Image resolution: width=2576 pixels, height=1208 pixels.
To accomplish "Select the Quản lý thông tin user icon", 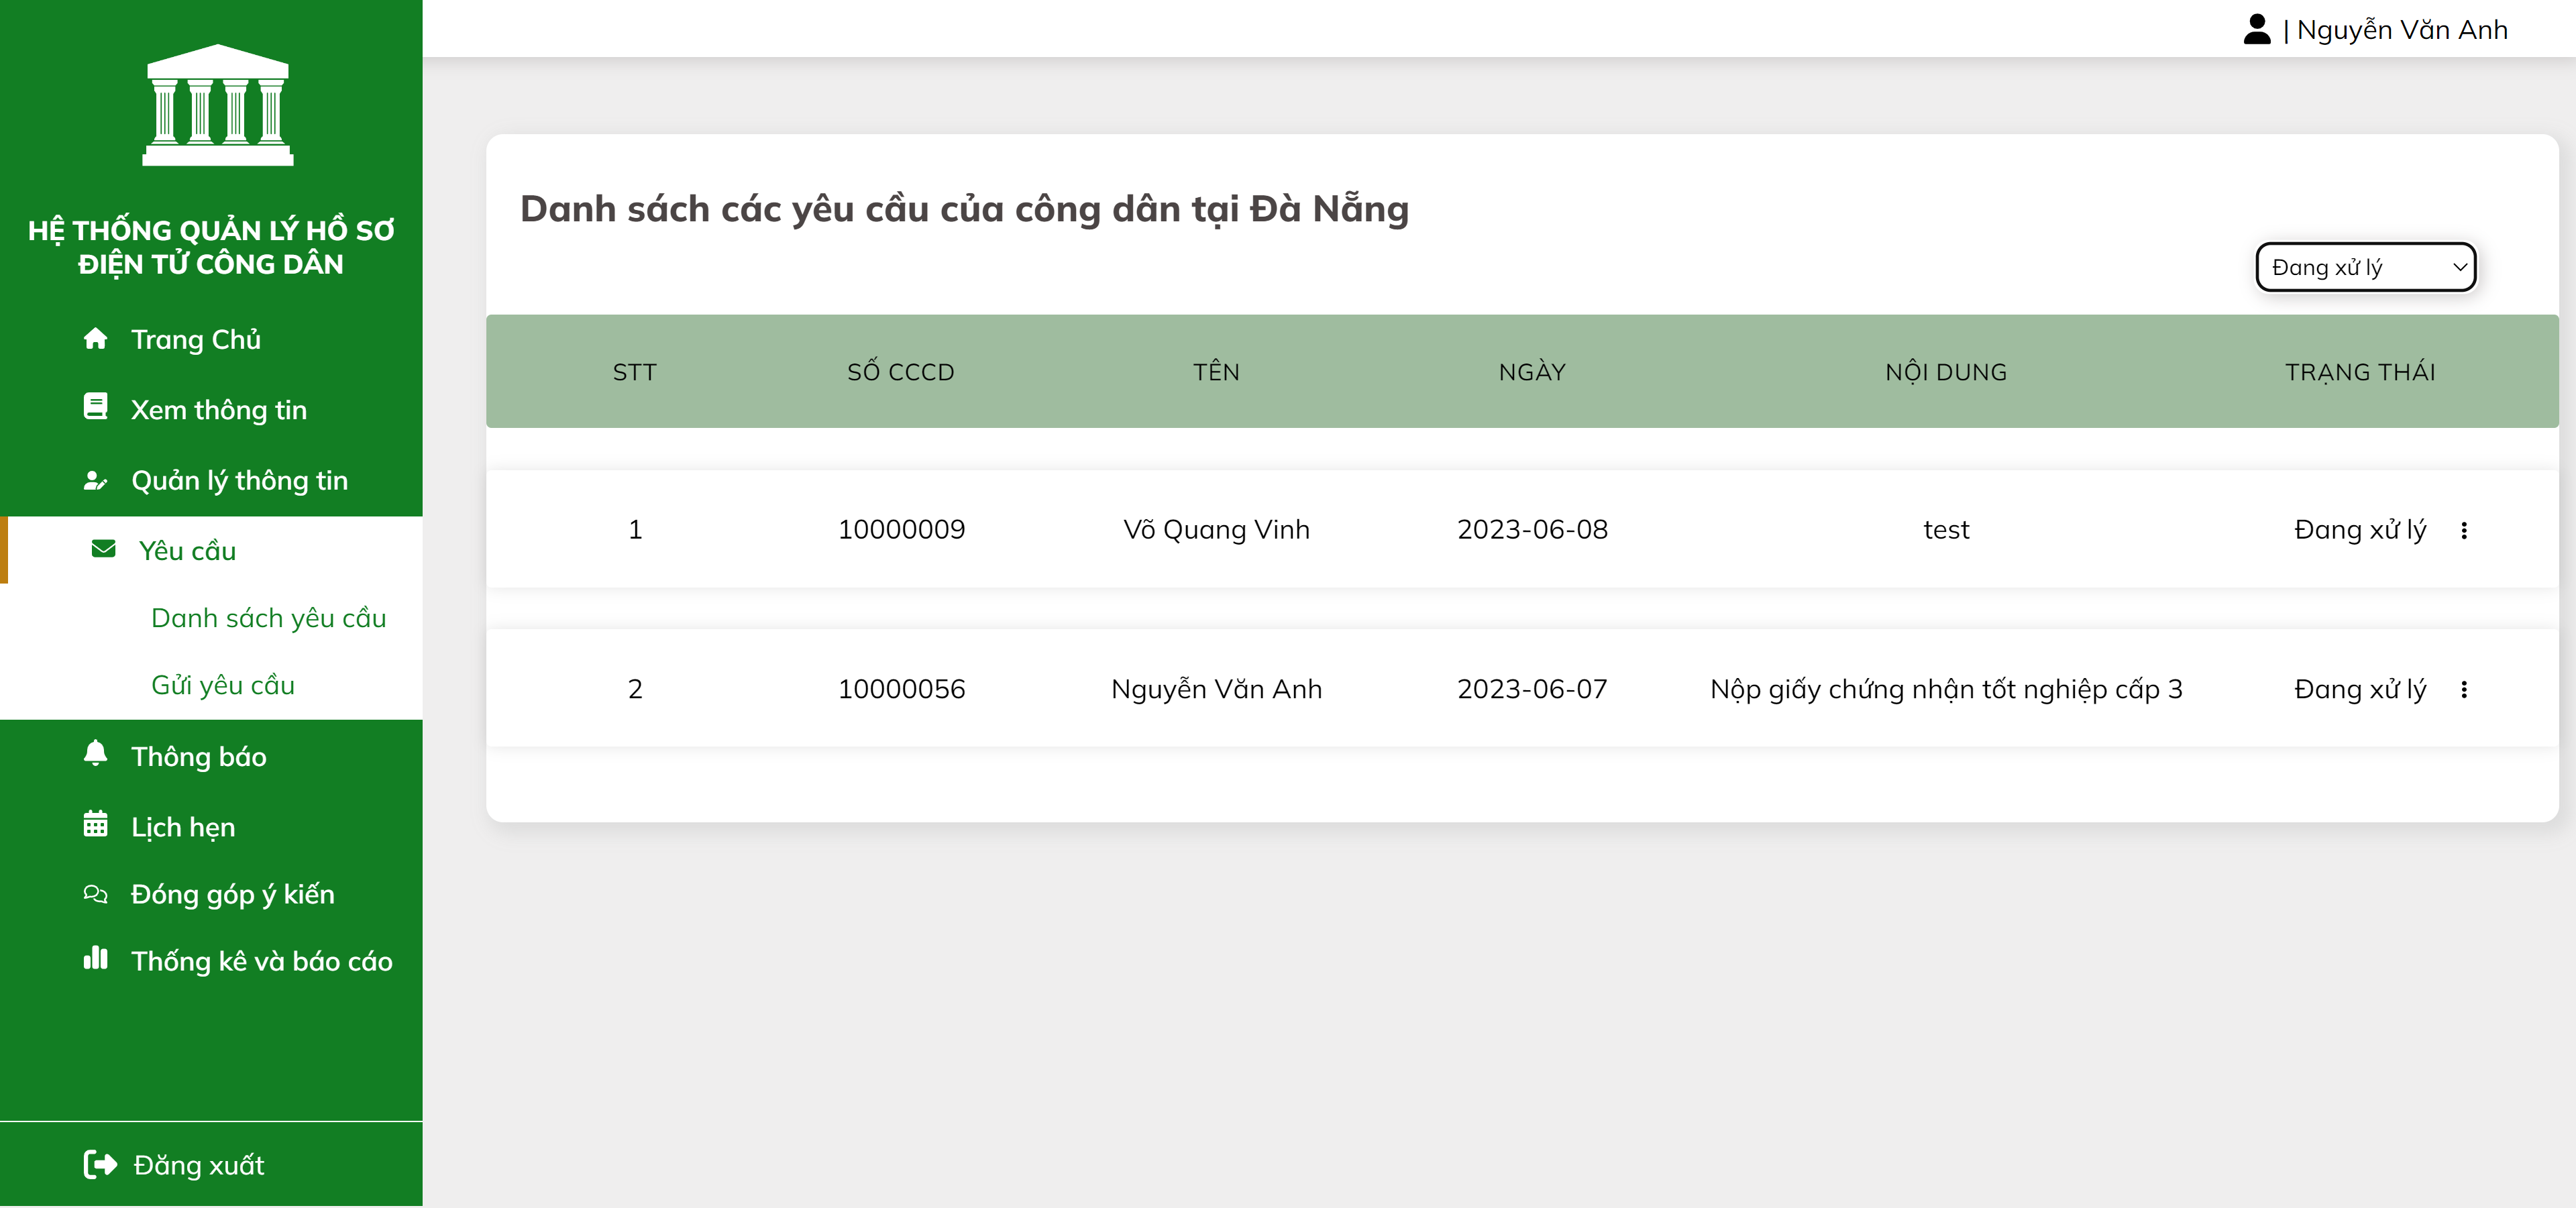I will tap(96, 479).
